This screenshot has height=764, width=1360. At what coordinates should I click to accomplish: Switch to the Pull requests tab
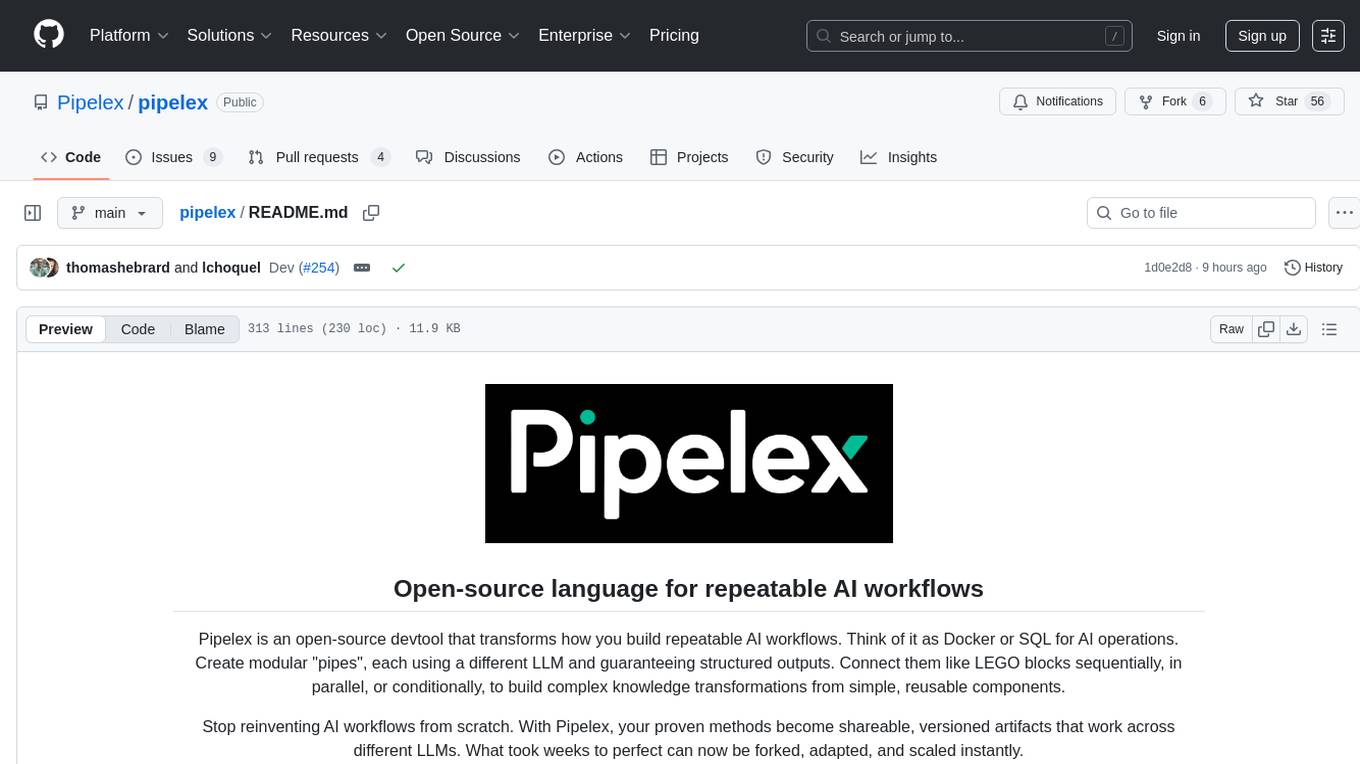coord(318,157)
